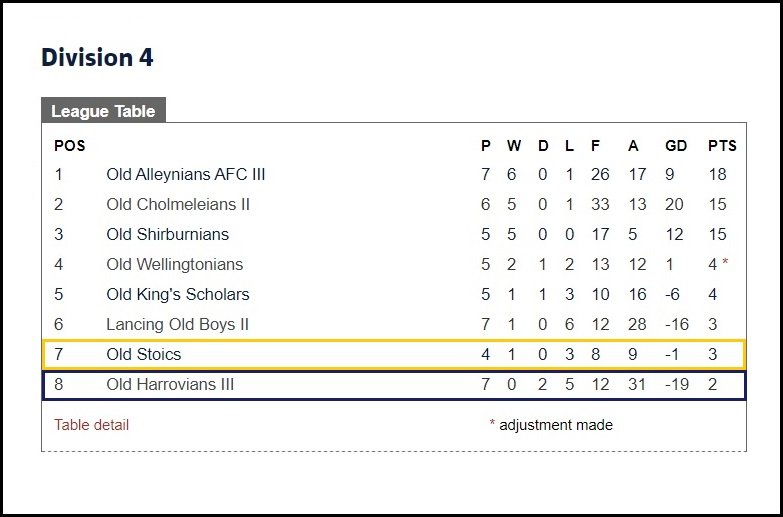Click the Division 4 heading
This screenshot has height=517, width=783.
tap(97, 57)
